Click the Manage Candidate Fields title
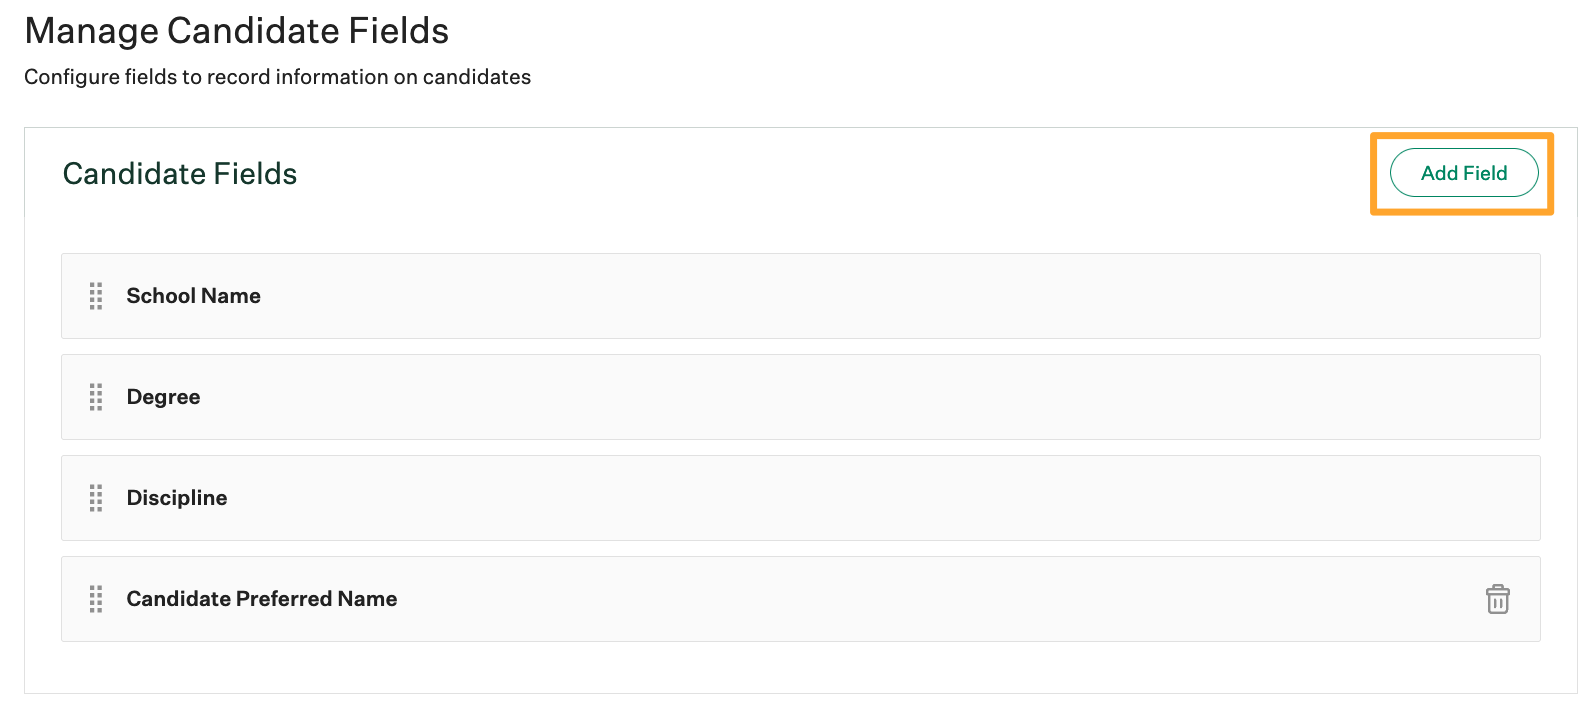 pyautogui.click(x=236, y=31)
